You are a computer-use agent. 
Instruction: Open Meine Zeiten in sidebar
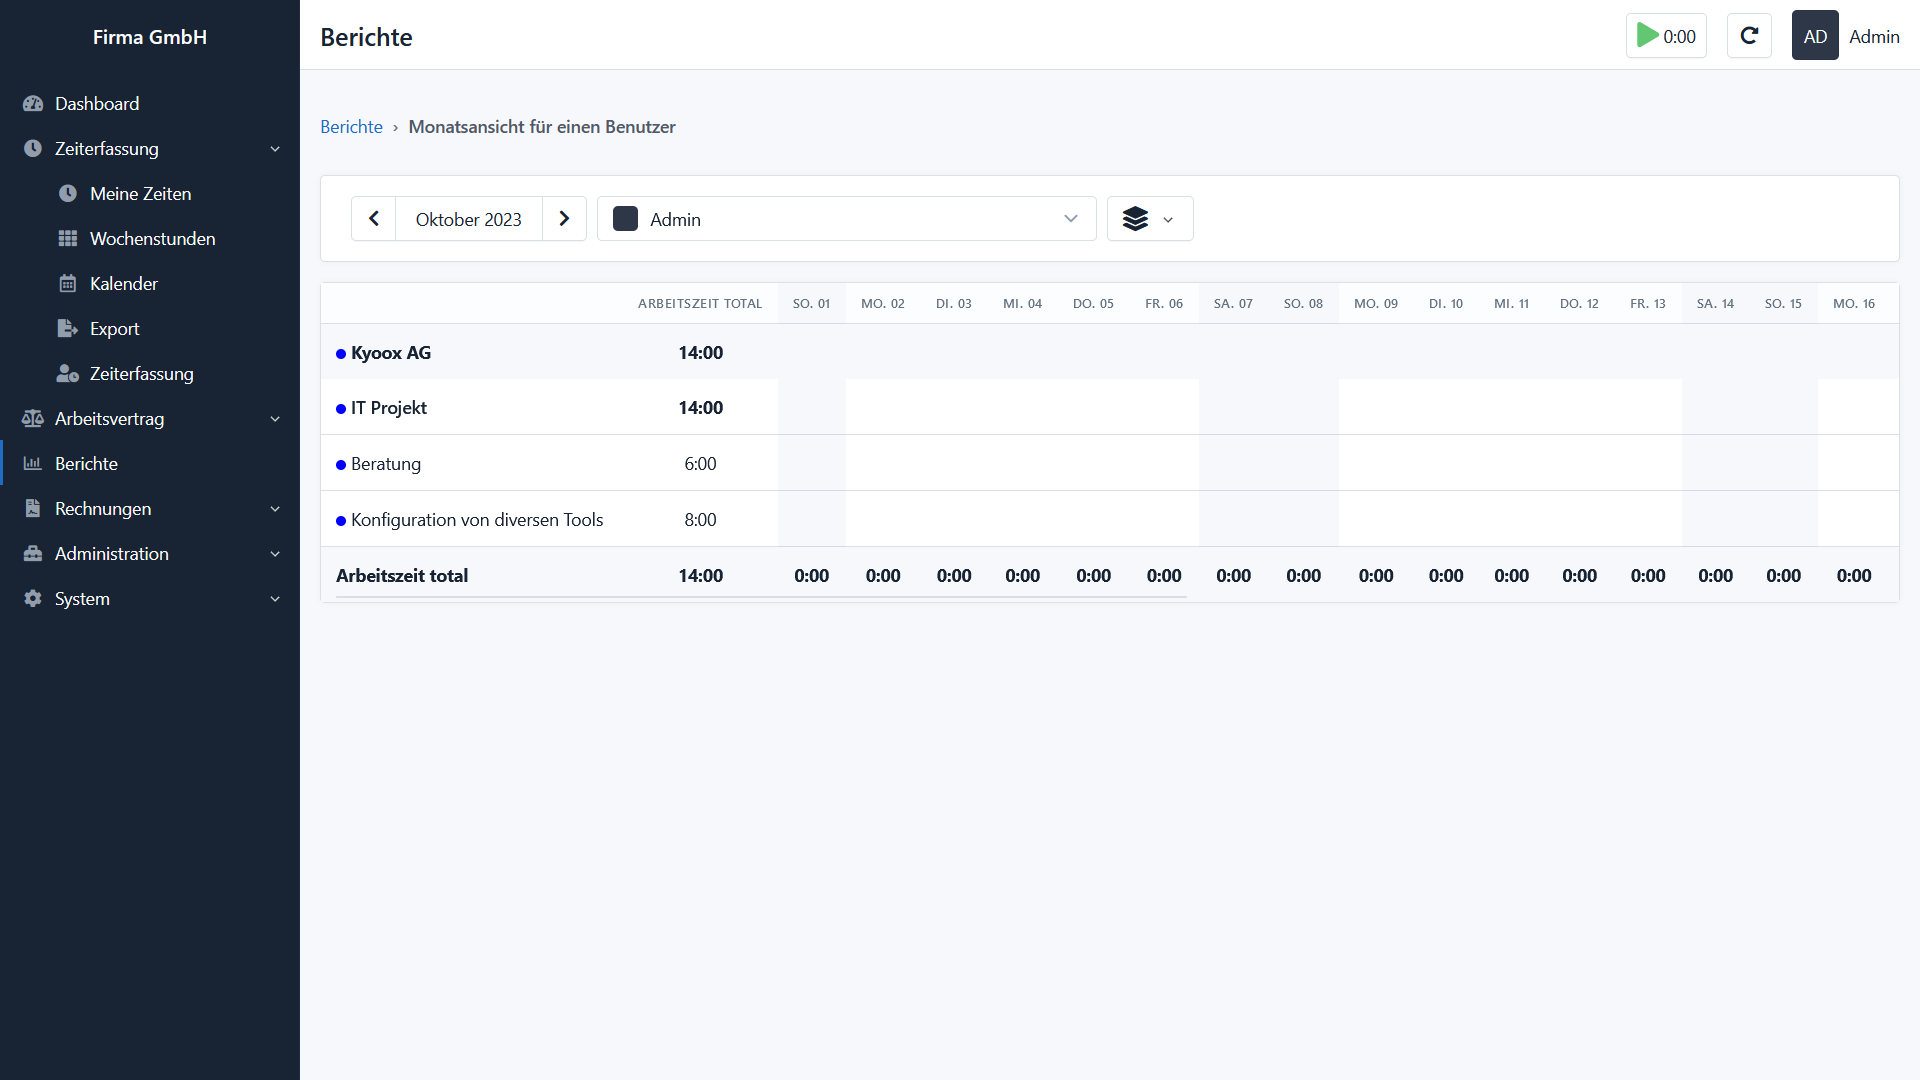(x=140, y=194)
